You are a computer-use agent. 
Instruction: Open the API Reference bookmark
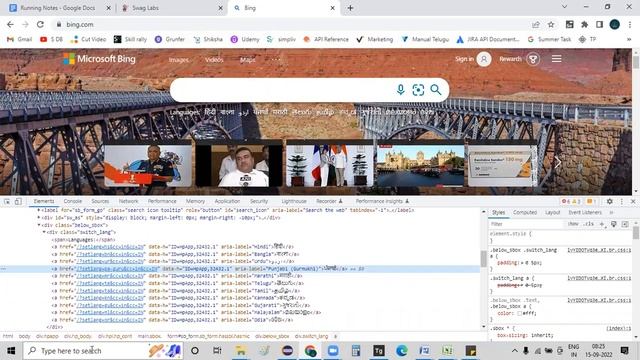(326, 39)
